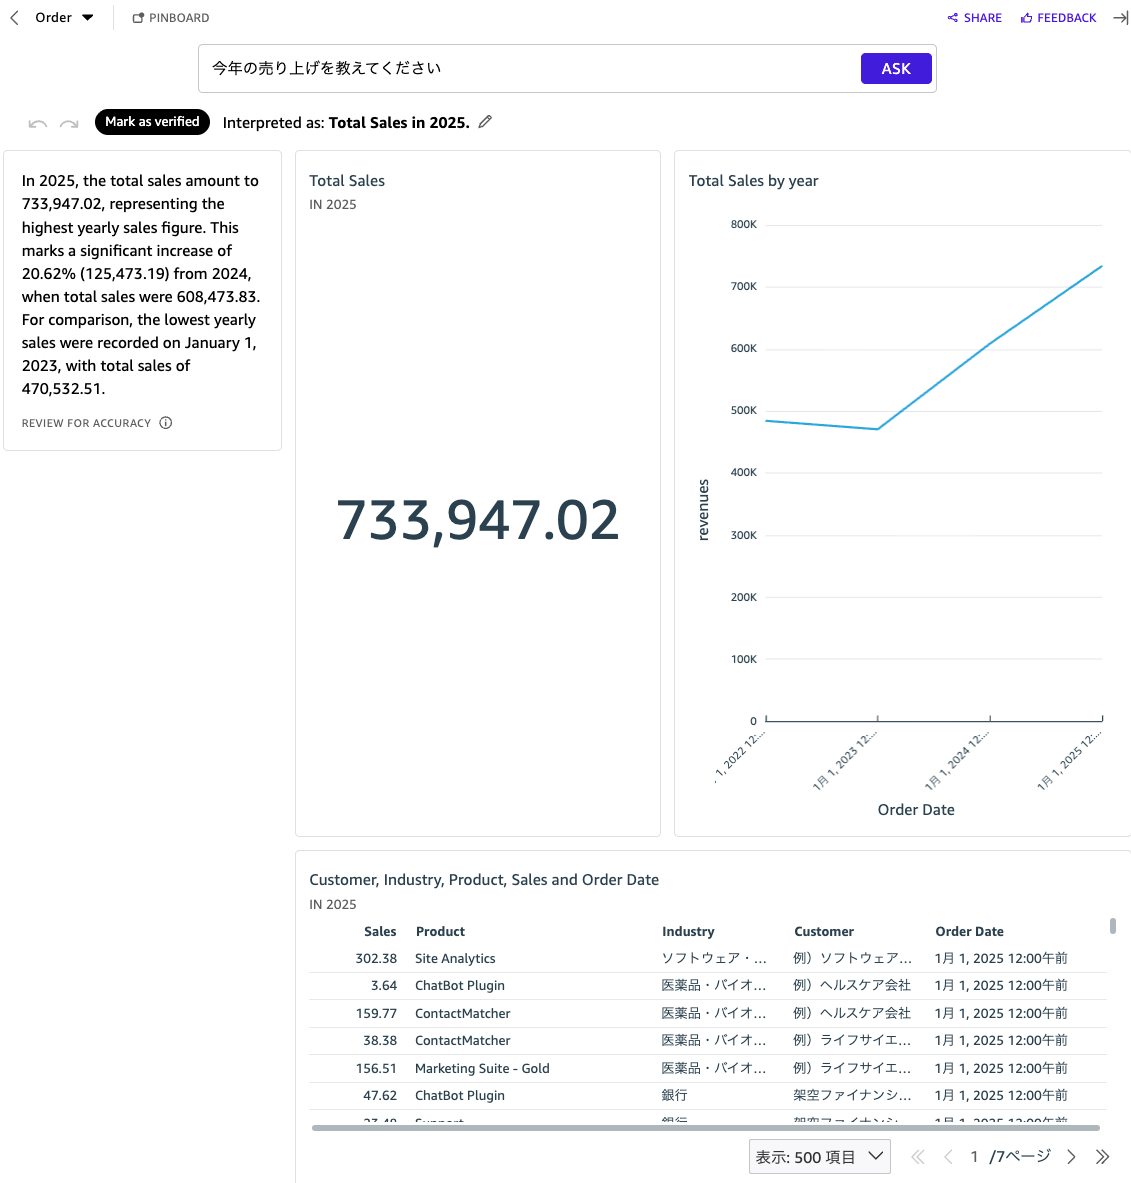Click the Undo arrow icon
Image resolution: width=1131 pixels, height=1183 pixels.
coord(37,122)
